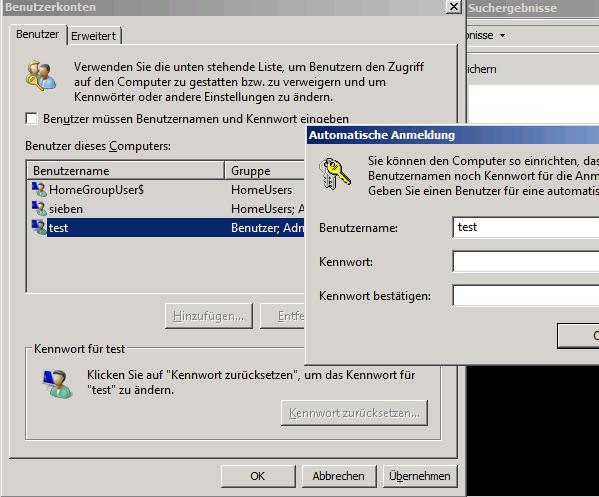
Task: Switch to the Erweitert tab
Action: click(x=94, y=36)
